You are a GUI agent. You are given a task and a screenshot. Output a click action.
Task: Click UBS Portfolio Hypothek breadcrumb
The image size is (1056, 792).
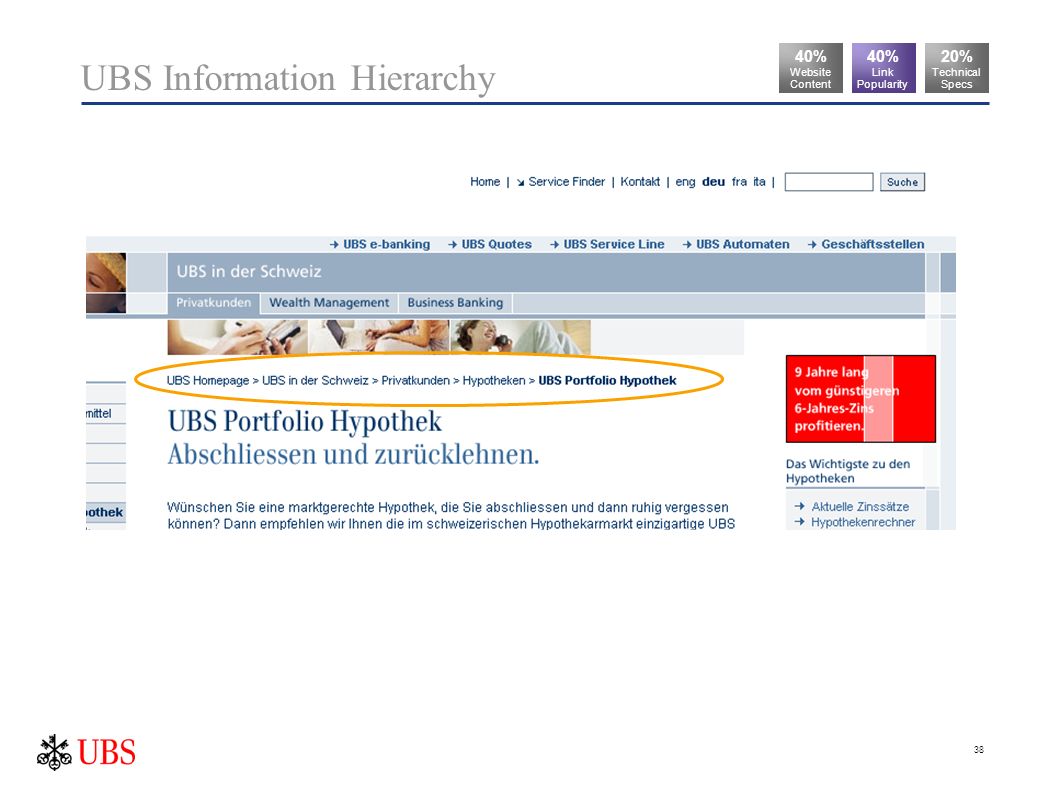607,381
